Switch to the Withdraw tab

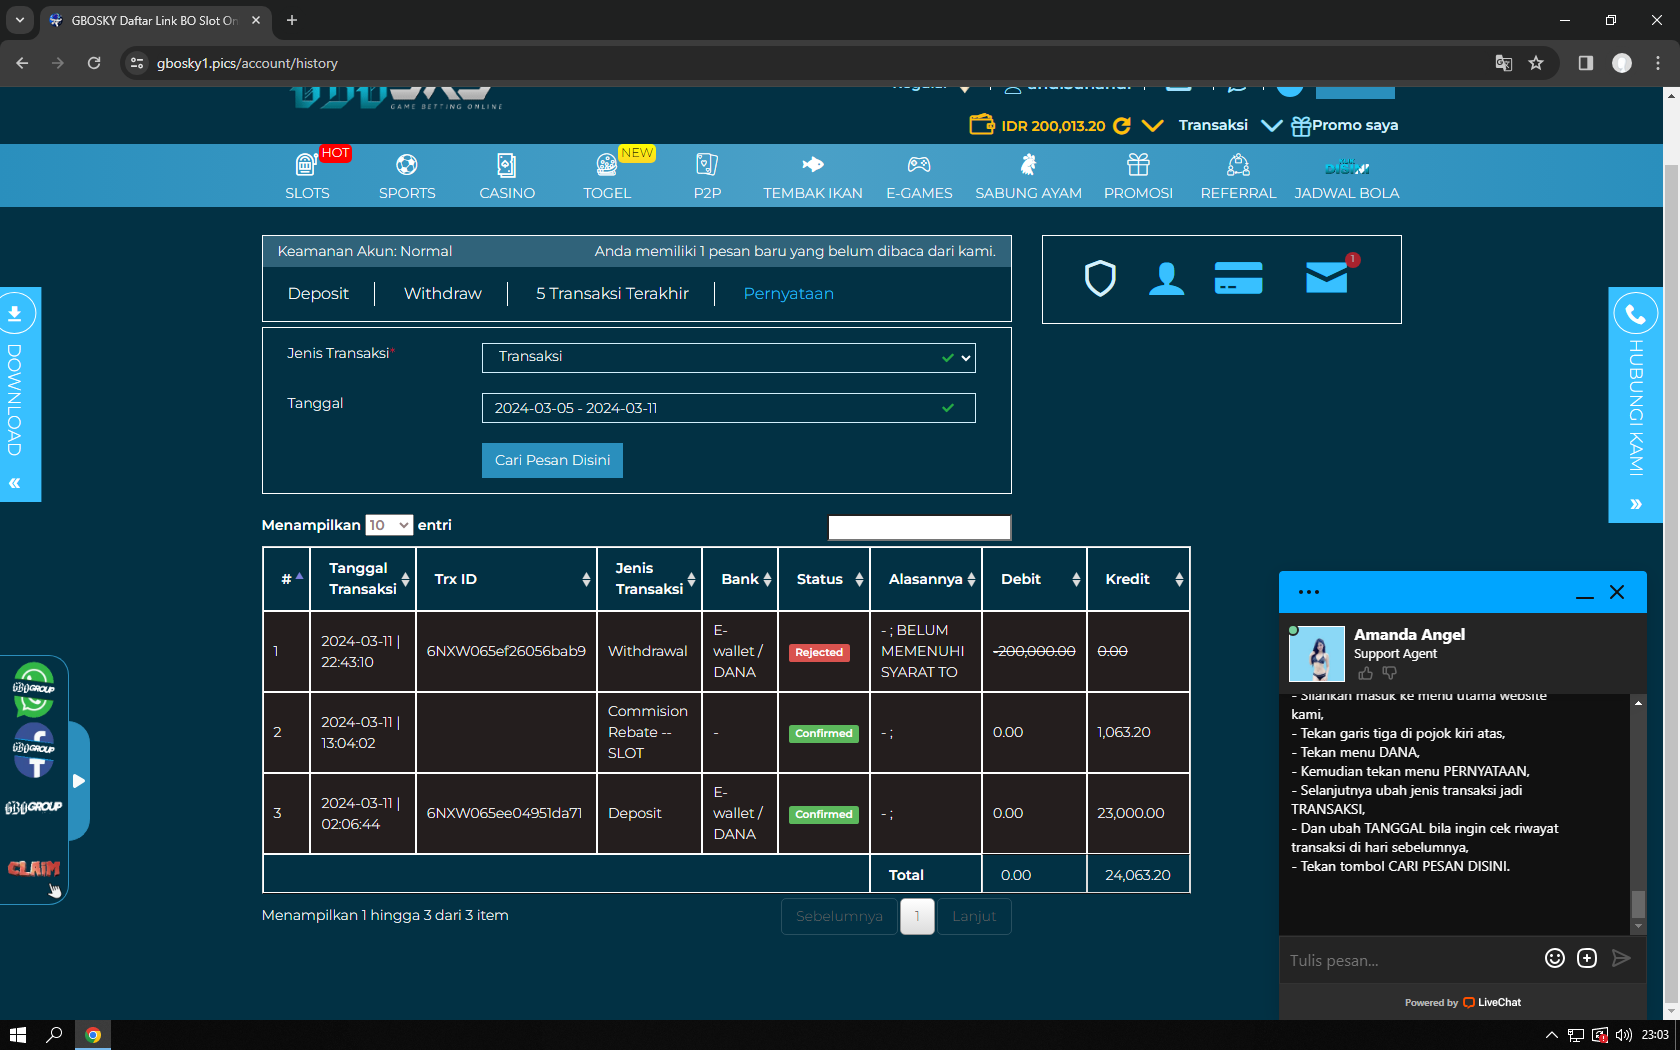(442, 293)
